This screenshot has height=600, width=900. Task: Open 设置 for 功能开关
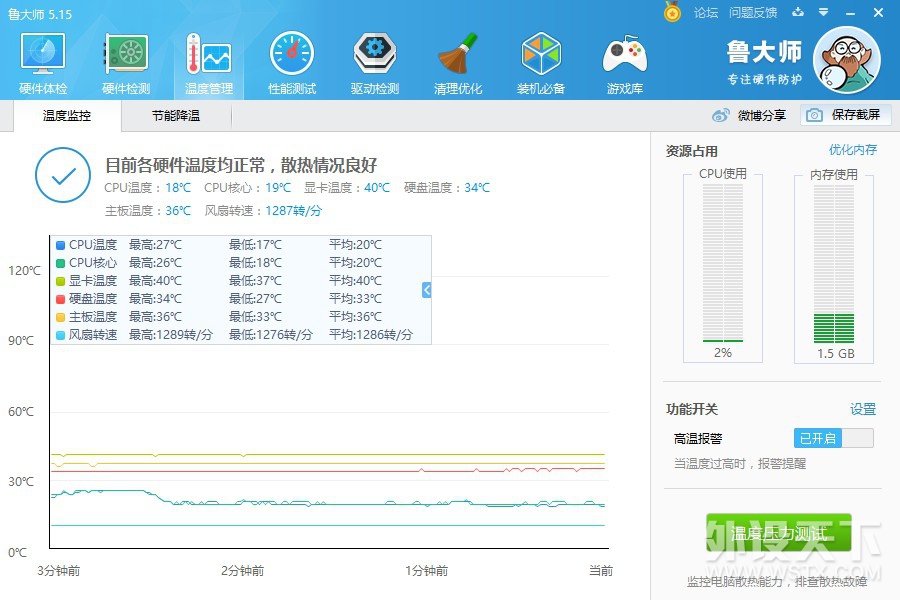[x=863, y=409]
